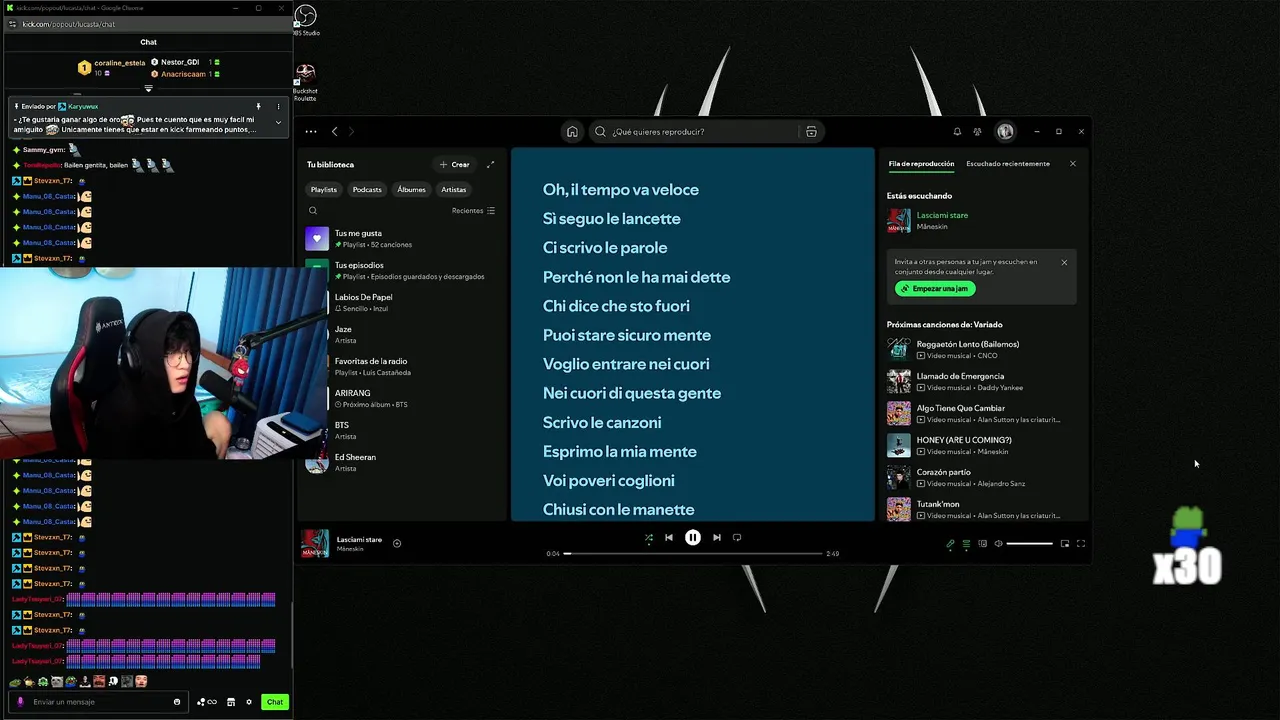1280x720 pixels.
Task: Send message with green Chat button
Action: click(275, 702)
